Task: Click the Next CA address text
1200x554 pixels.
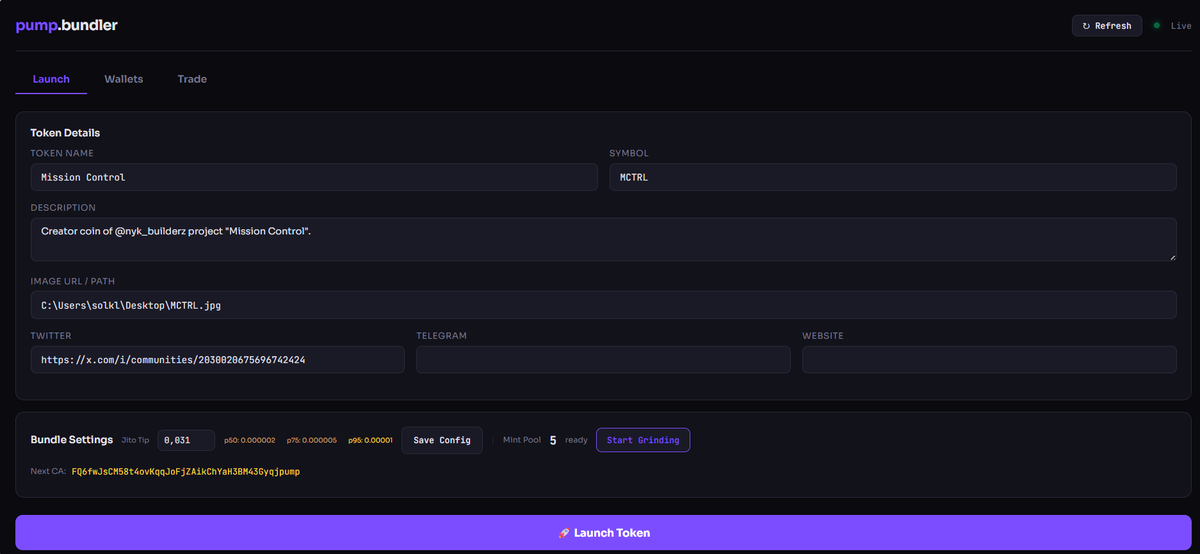Action: click(x=186, y=470)
